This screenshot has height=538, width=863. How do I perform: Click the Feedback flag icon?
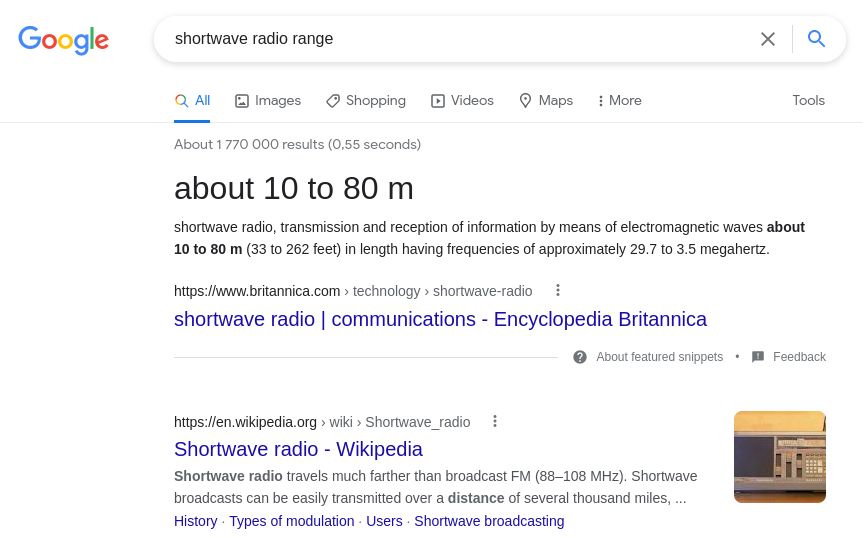[758, 357]
